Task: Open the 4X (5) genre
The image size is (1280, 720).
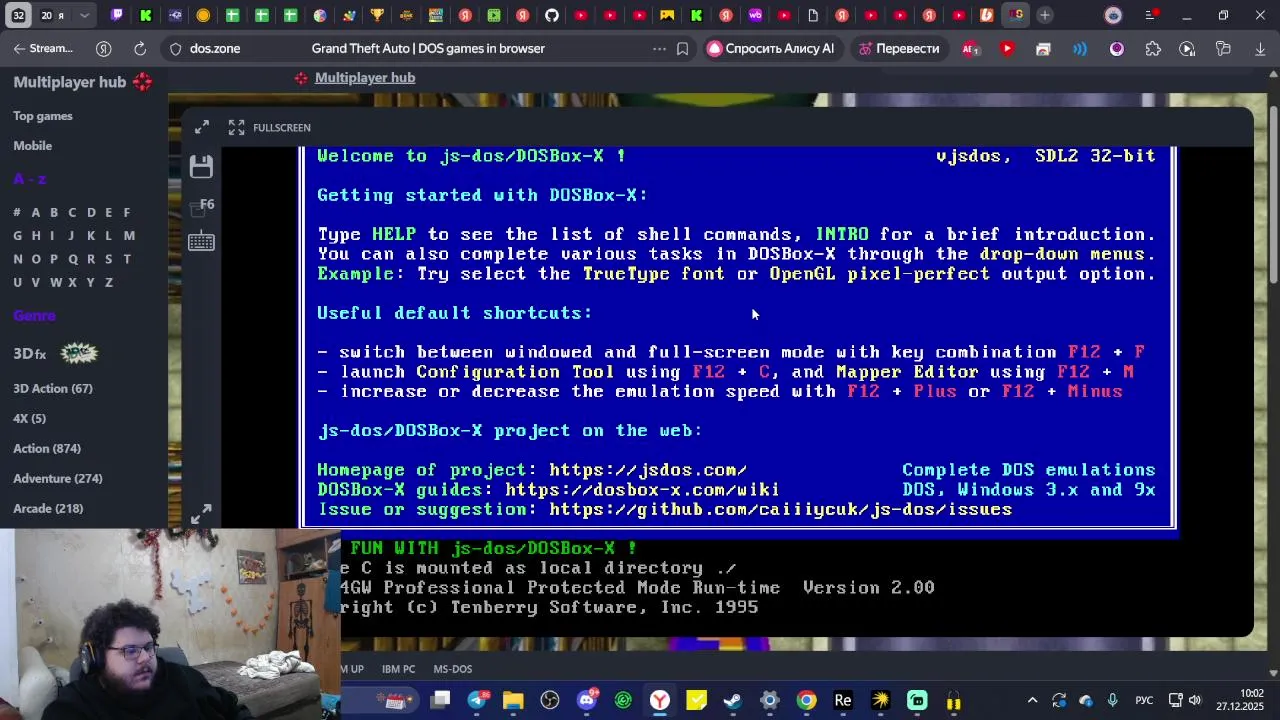Action: [30, 418]
